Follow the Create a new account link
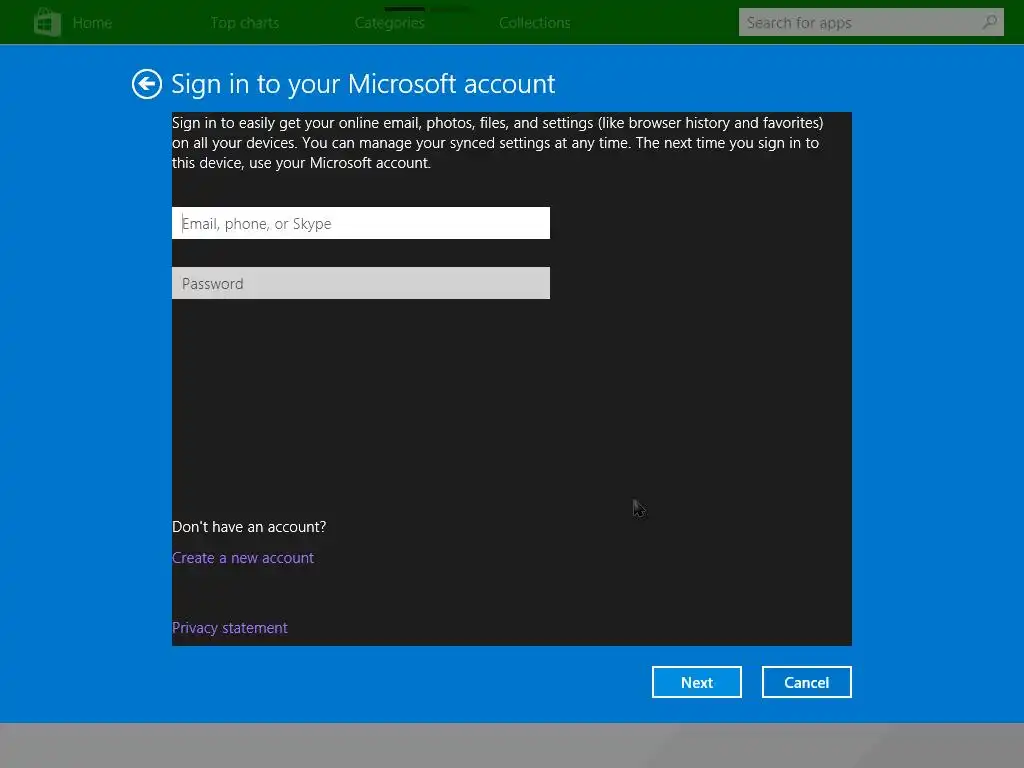This screenshot has height=768, width=1024. [243, 558]
